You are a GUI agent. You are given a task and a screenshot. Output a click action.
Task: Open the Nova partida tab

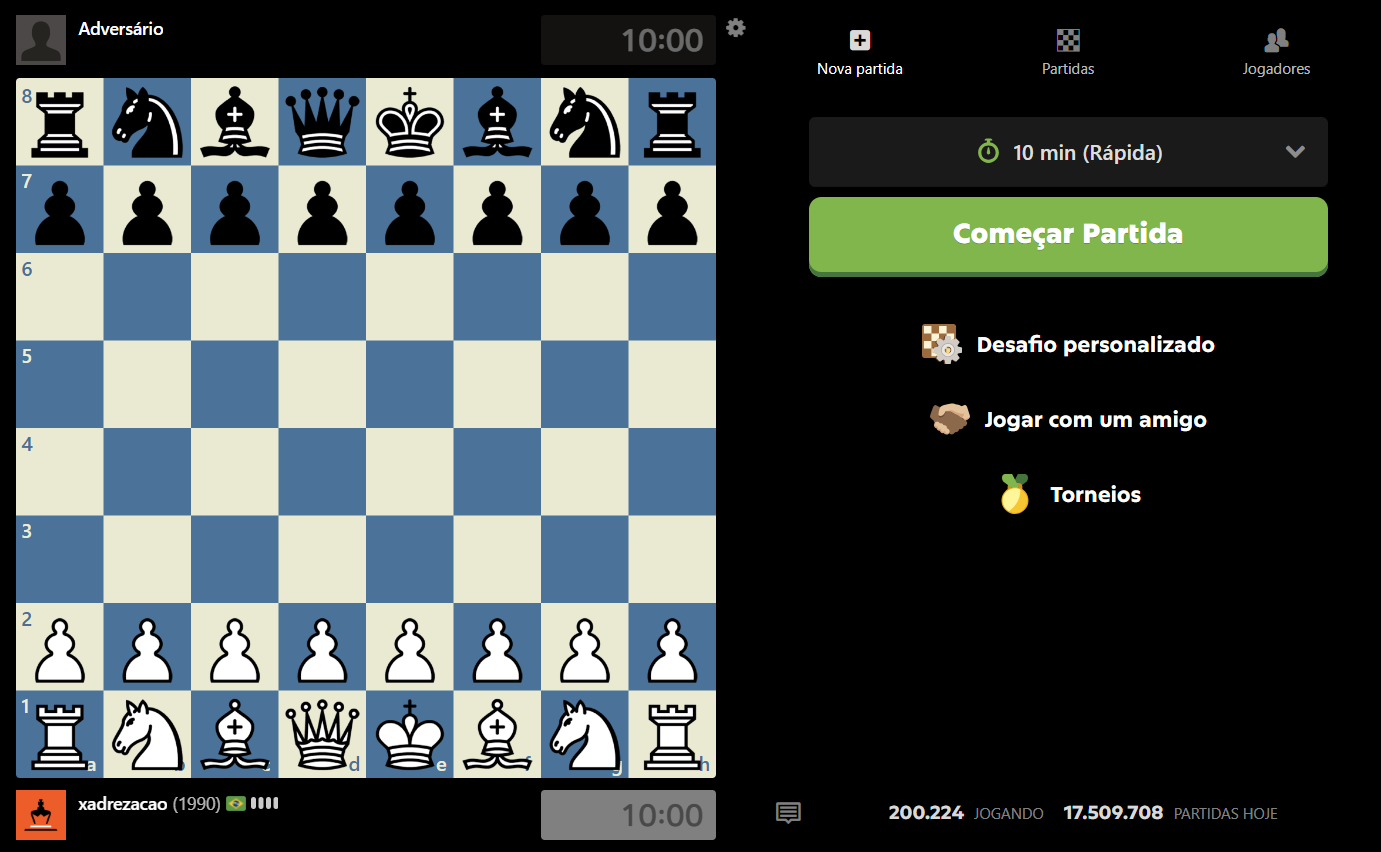pyautogui.click(x=860, y=53)
